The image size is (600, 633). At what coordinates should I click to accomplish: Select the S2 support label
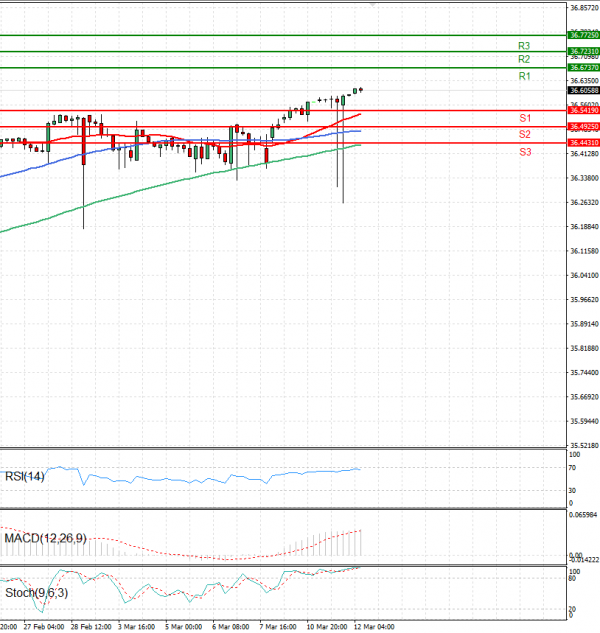click(524, 134)
